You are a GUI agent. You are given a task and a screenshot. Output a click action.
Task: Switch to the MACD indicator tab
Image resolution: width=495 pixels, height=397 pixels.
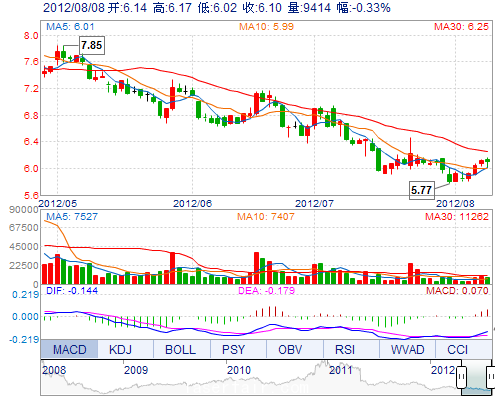[69, 349]
